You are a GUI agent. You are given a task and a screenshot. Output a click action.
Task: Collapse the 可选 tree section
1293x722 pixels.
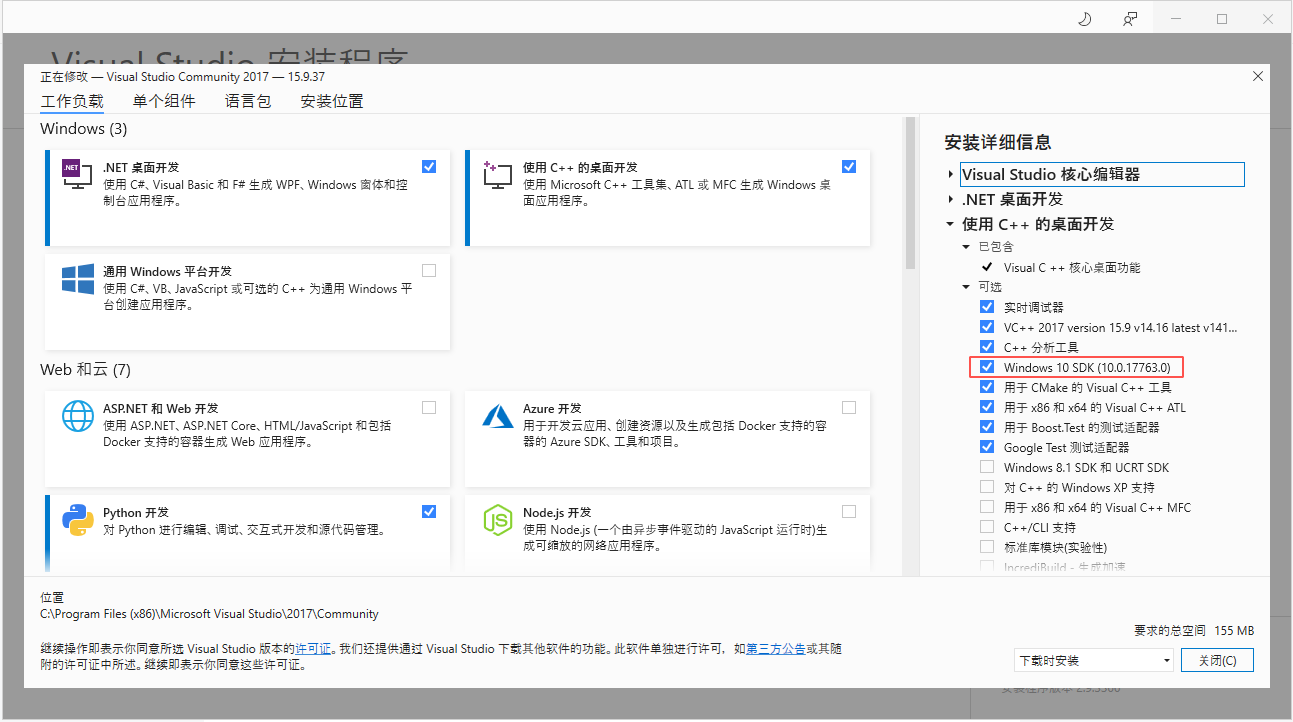pos(966,286)
